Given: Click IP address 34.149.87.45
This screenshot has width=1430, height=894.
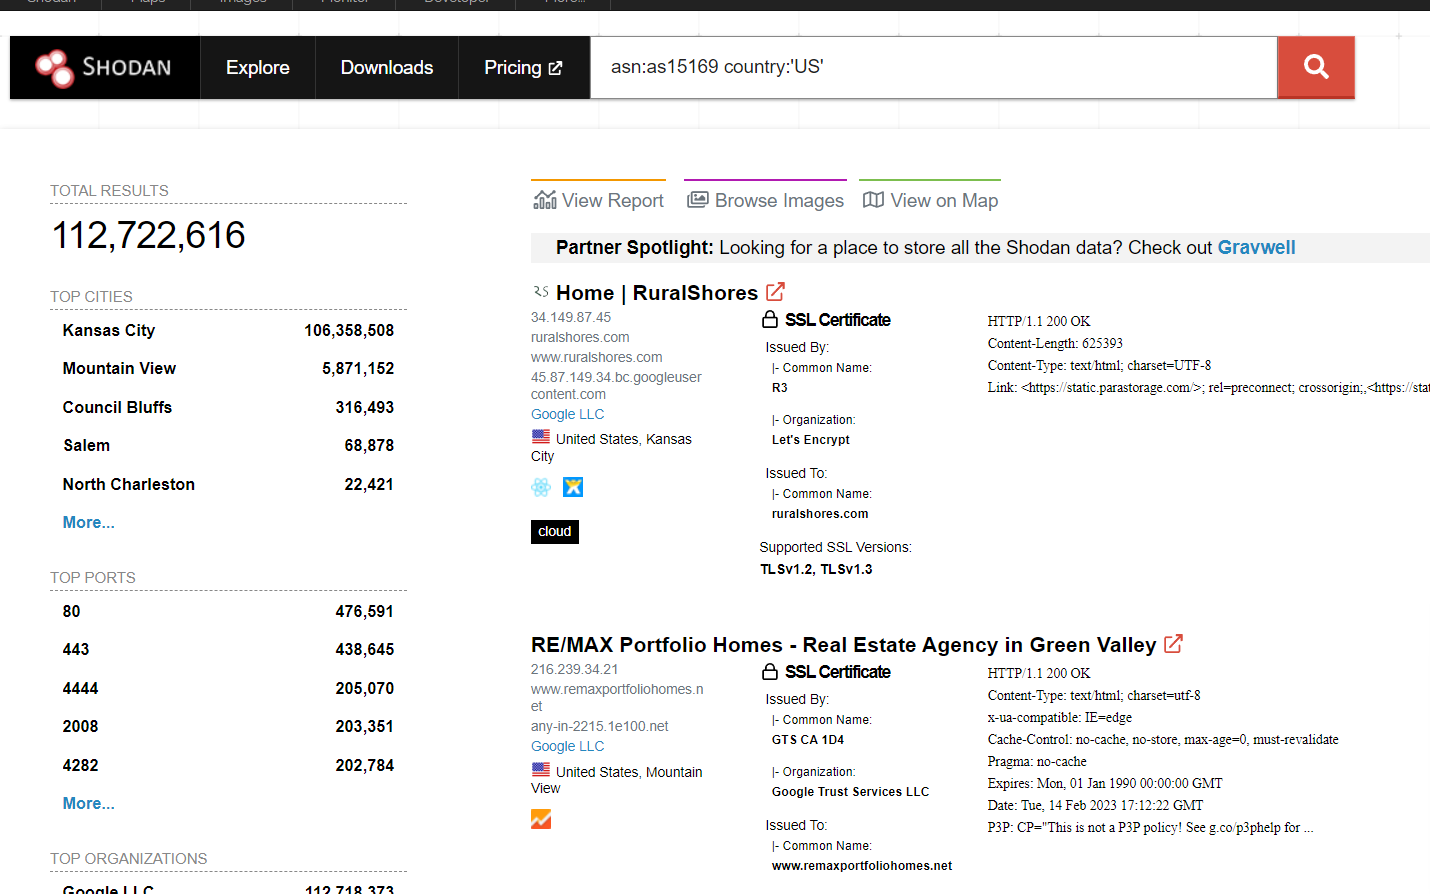Looking at the screenshot, I should point(571,317).
